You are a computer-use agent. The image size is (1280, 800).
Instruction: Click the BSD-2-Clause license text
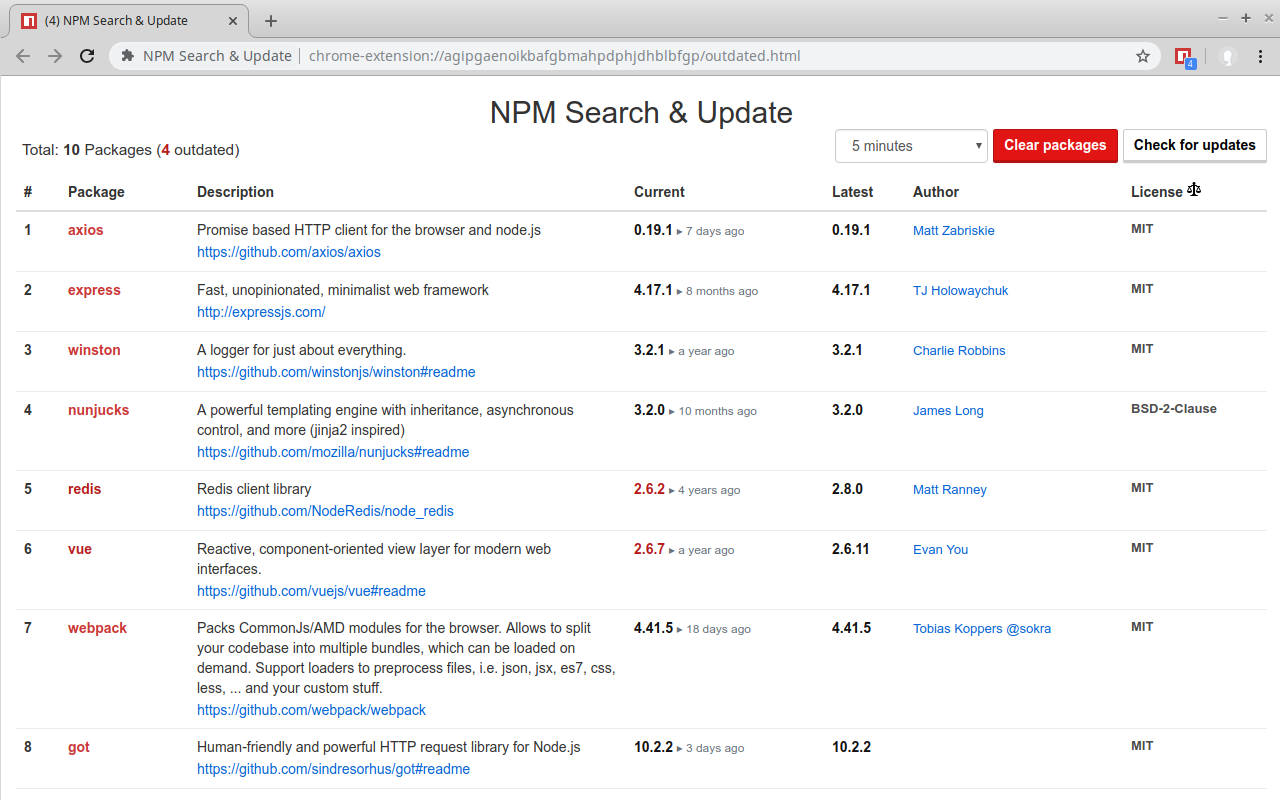[1174, 408]
